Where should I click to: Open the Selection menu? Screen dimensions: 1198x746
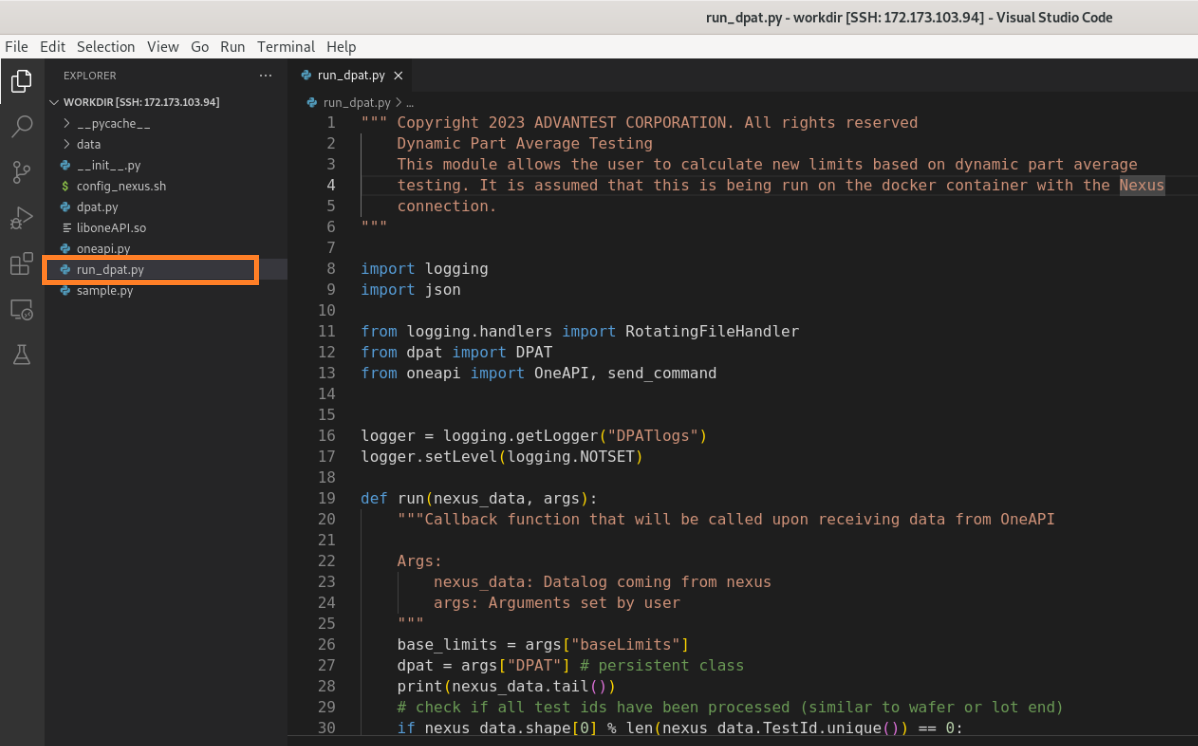[x=106, y=47]
